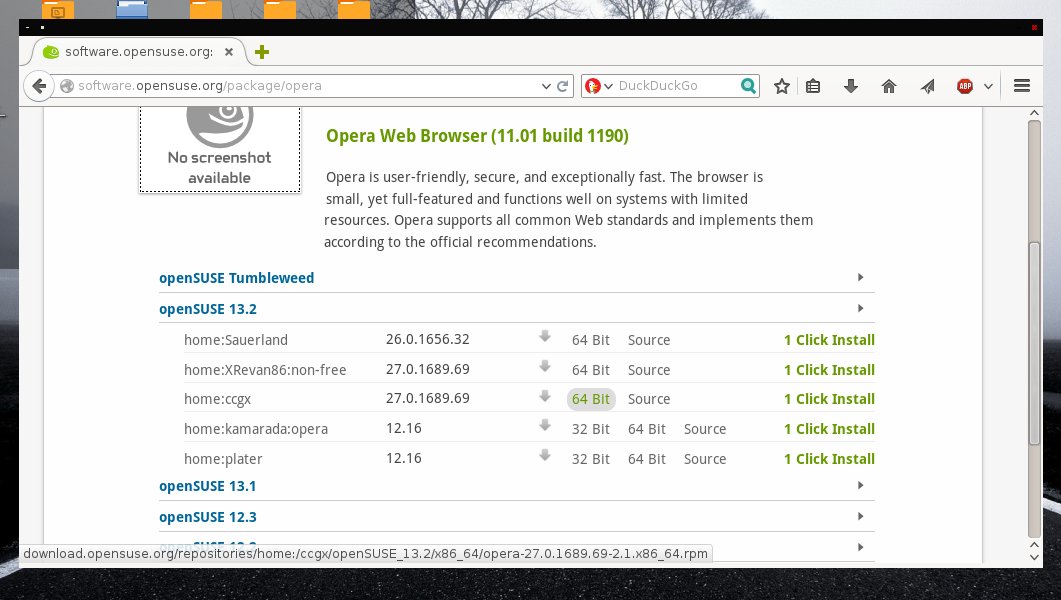Open the URL history dropdown arrow
The image size is (1061, 600).
(x=546, y=86)
